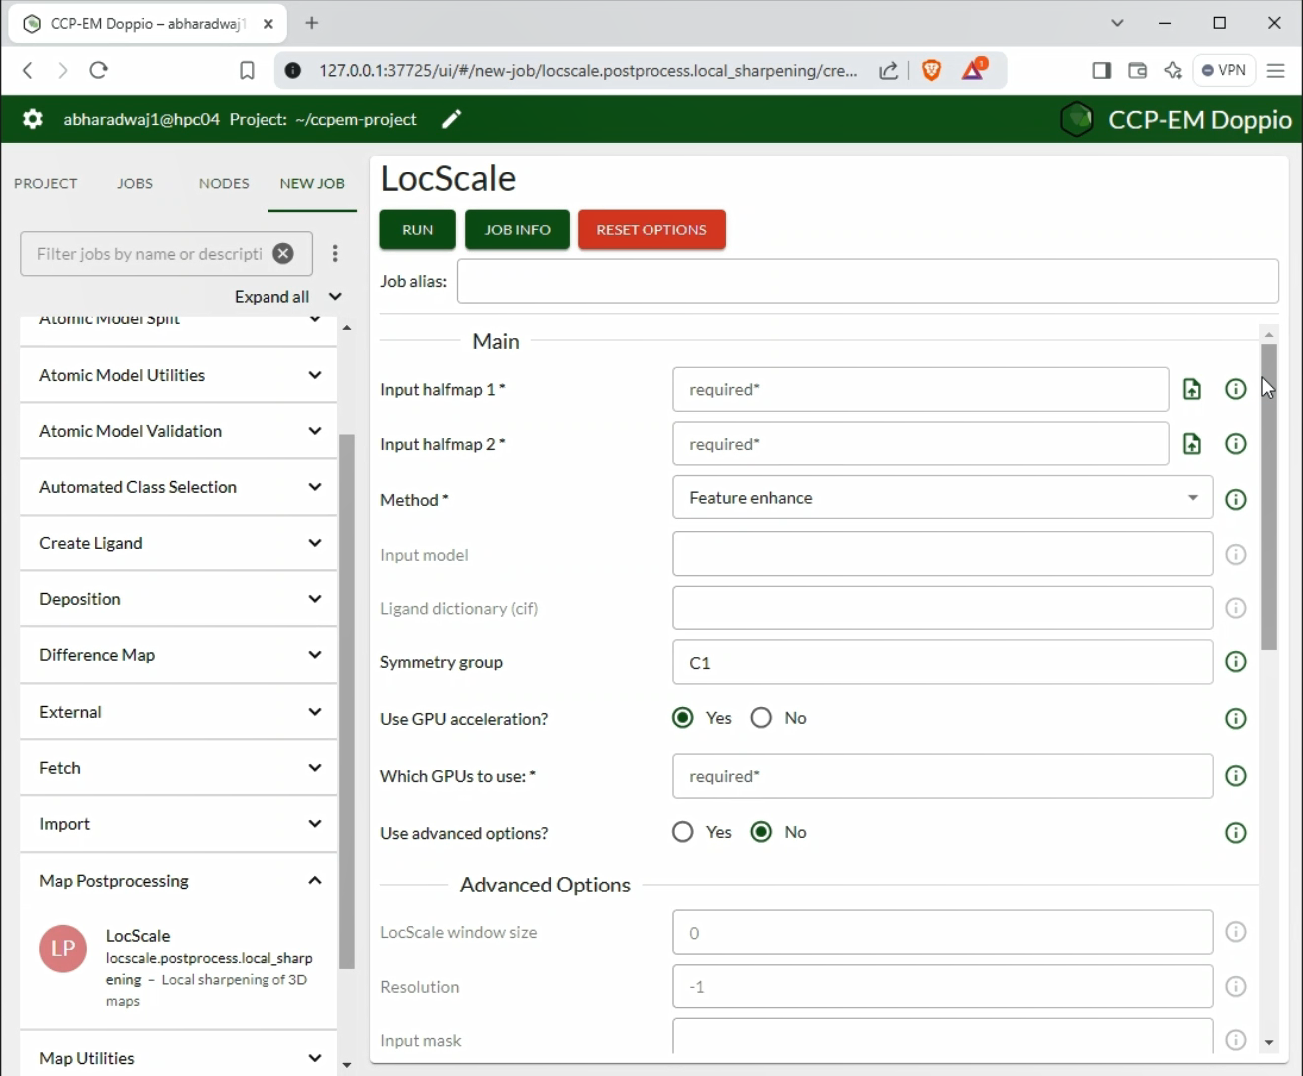Open the Method dropdown

point(942,498)
